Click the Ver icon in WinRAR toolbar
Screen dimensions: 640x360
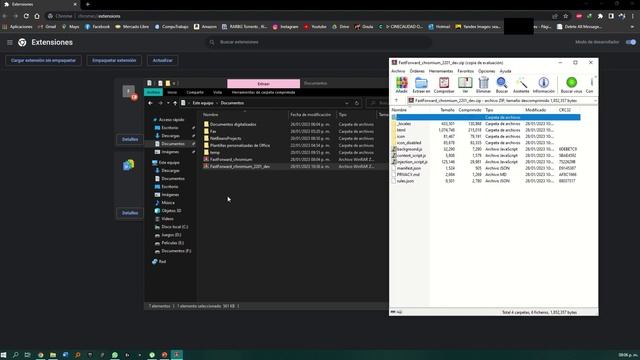point(465,85)
